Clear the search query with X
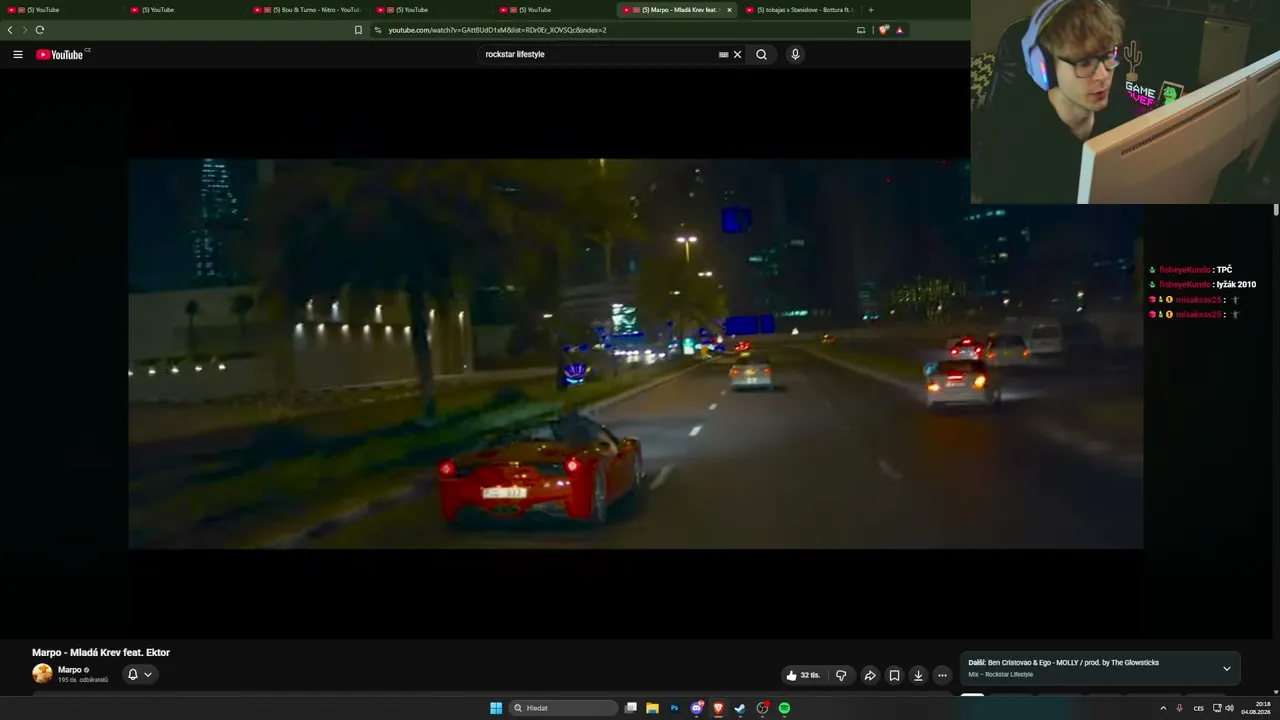Viewport: 1280px width, 720px height. [x=738, y=55]
